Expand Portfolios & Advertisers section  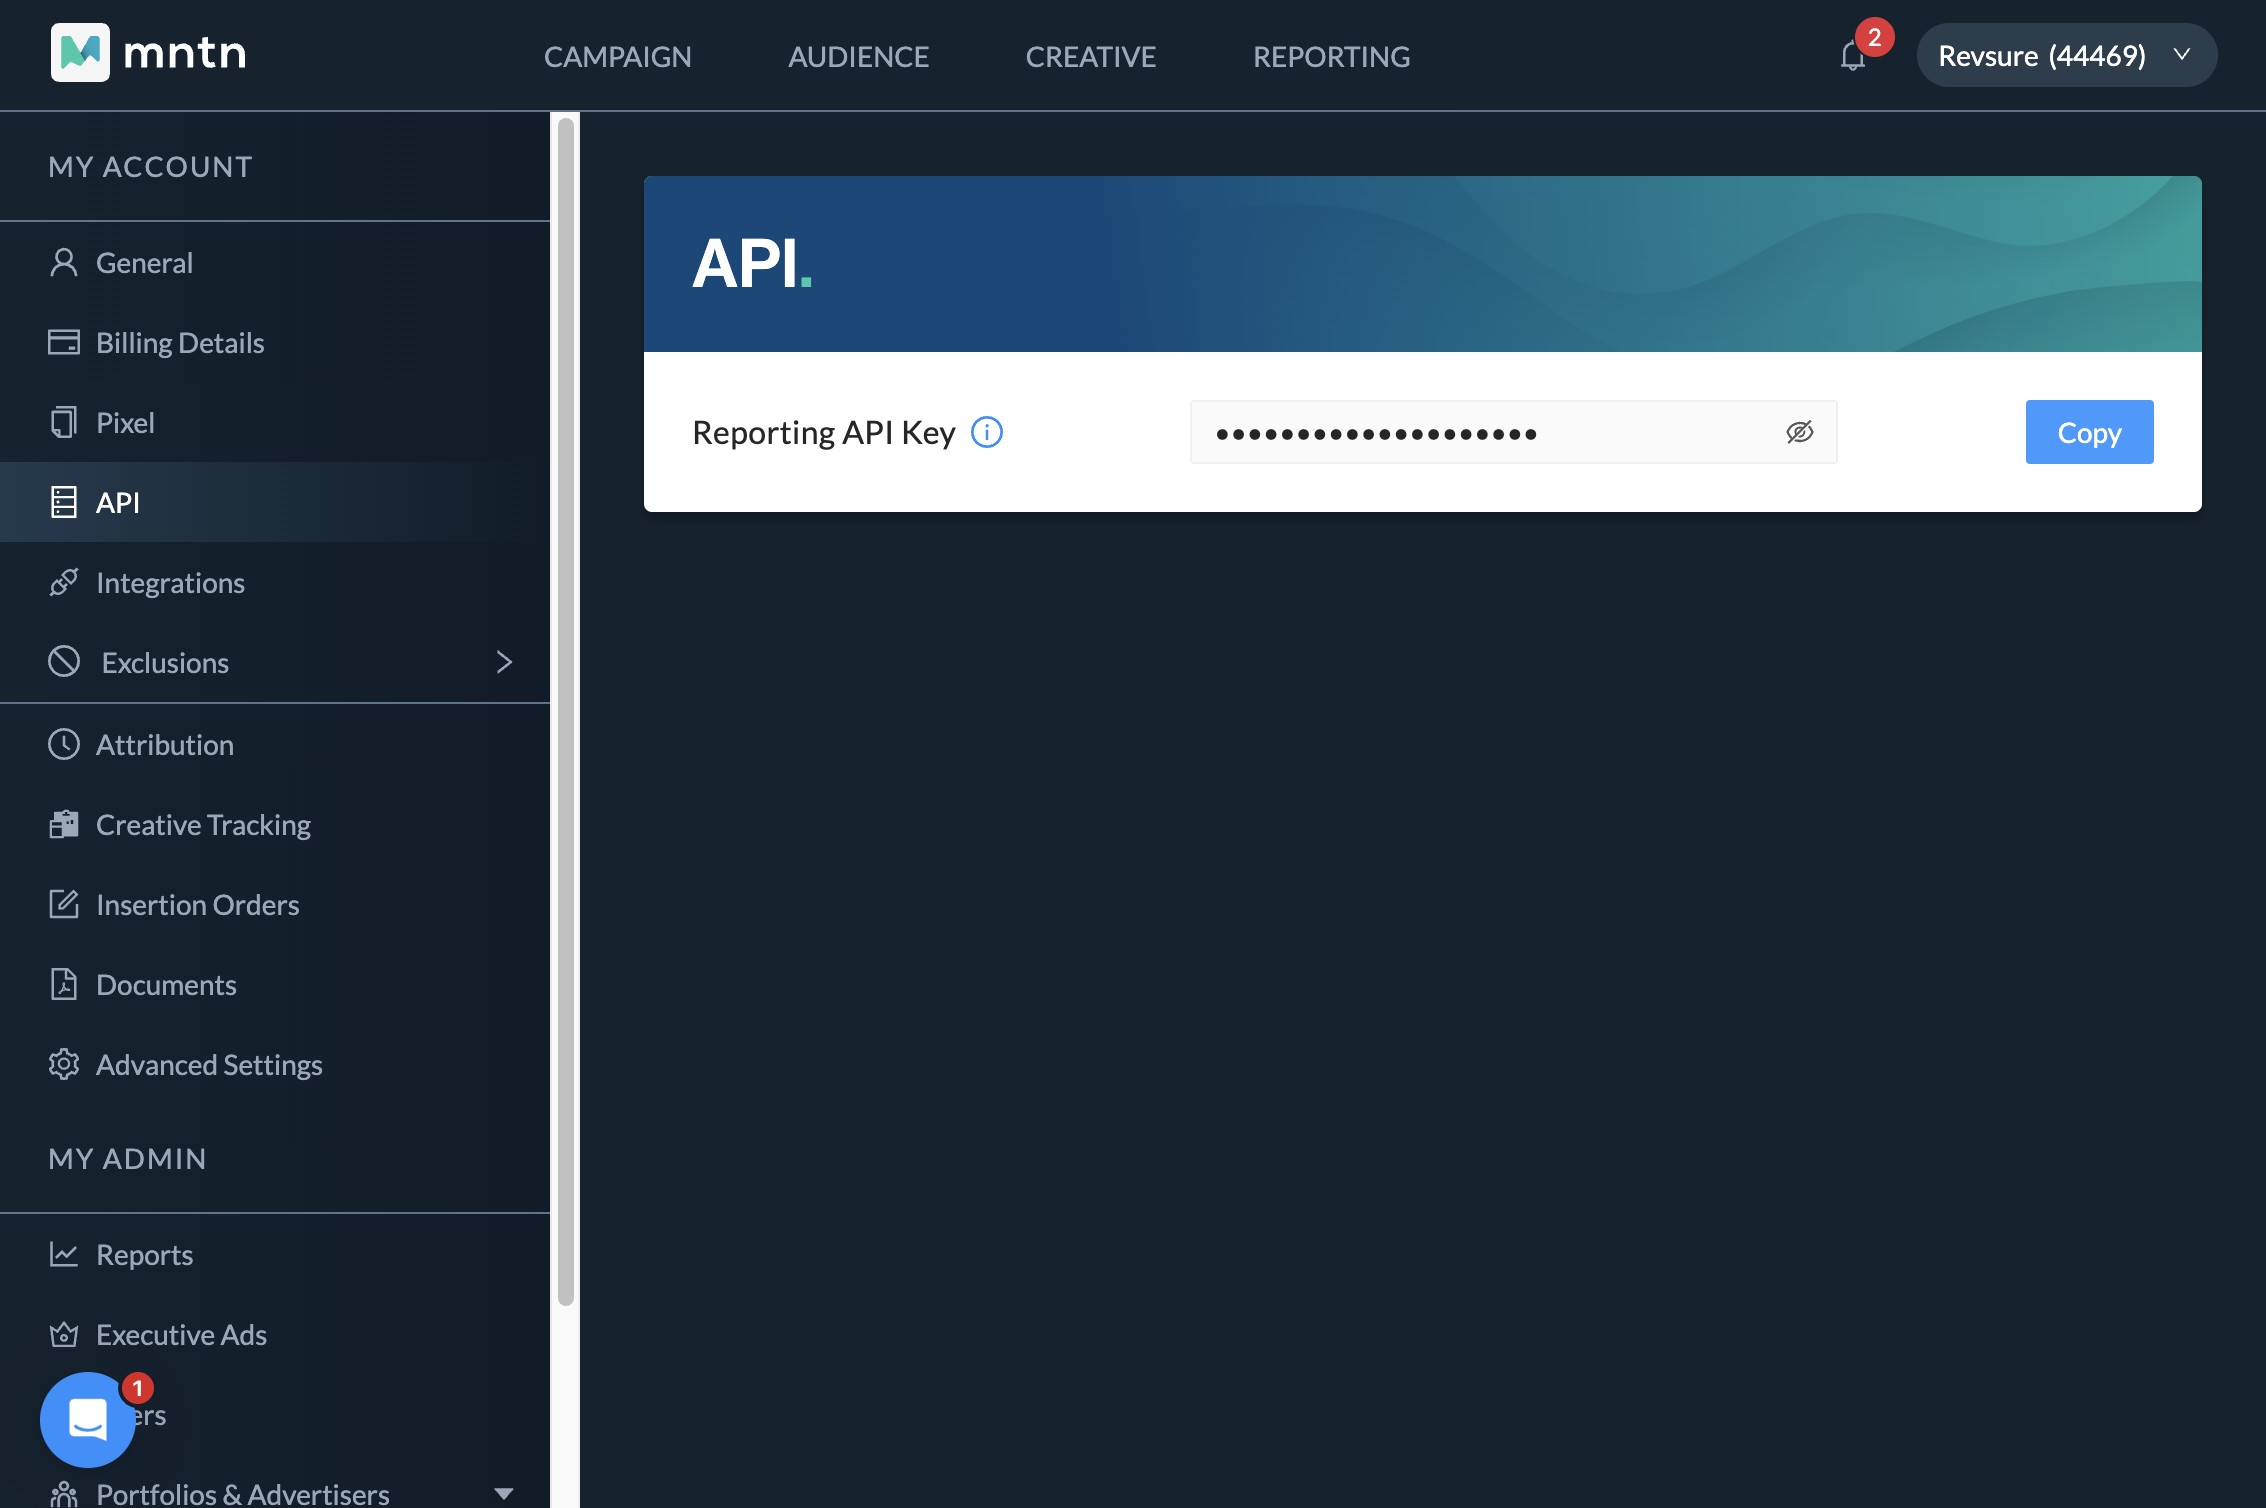[504, 1493]
